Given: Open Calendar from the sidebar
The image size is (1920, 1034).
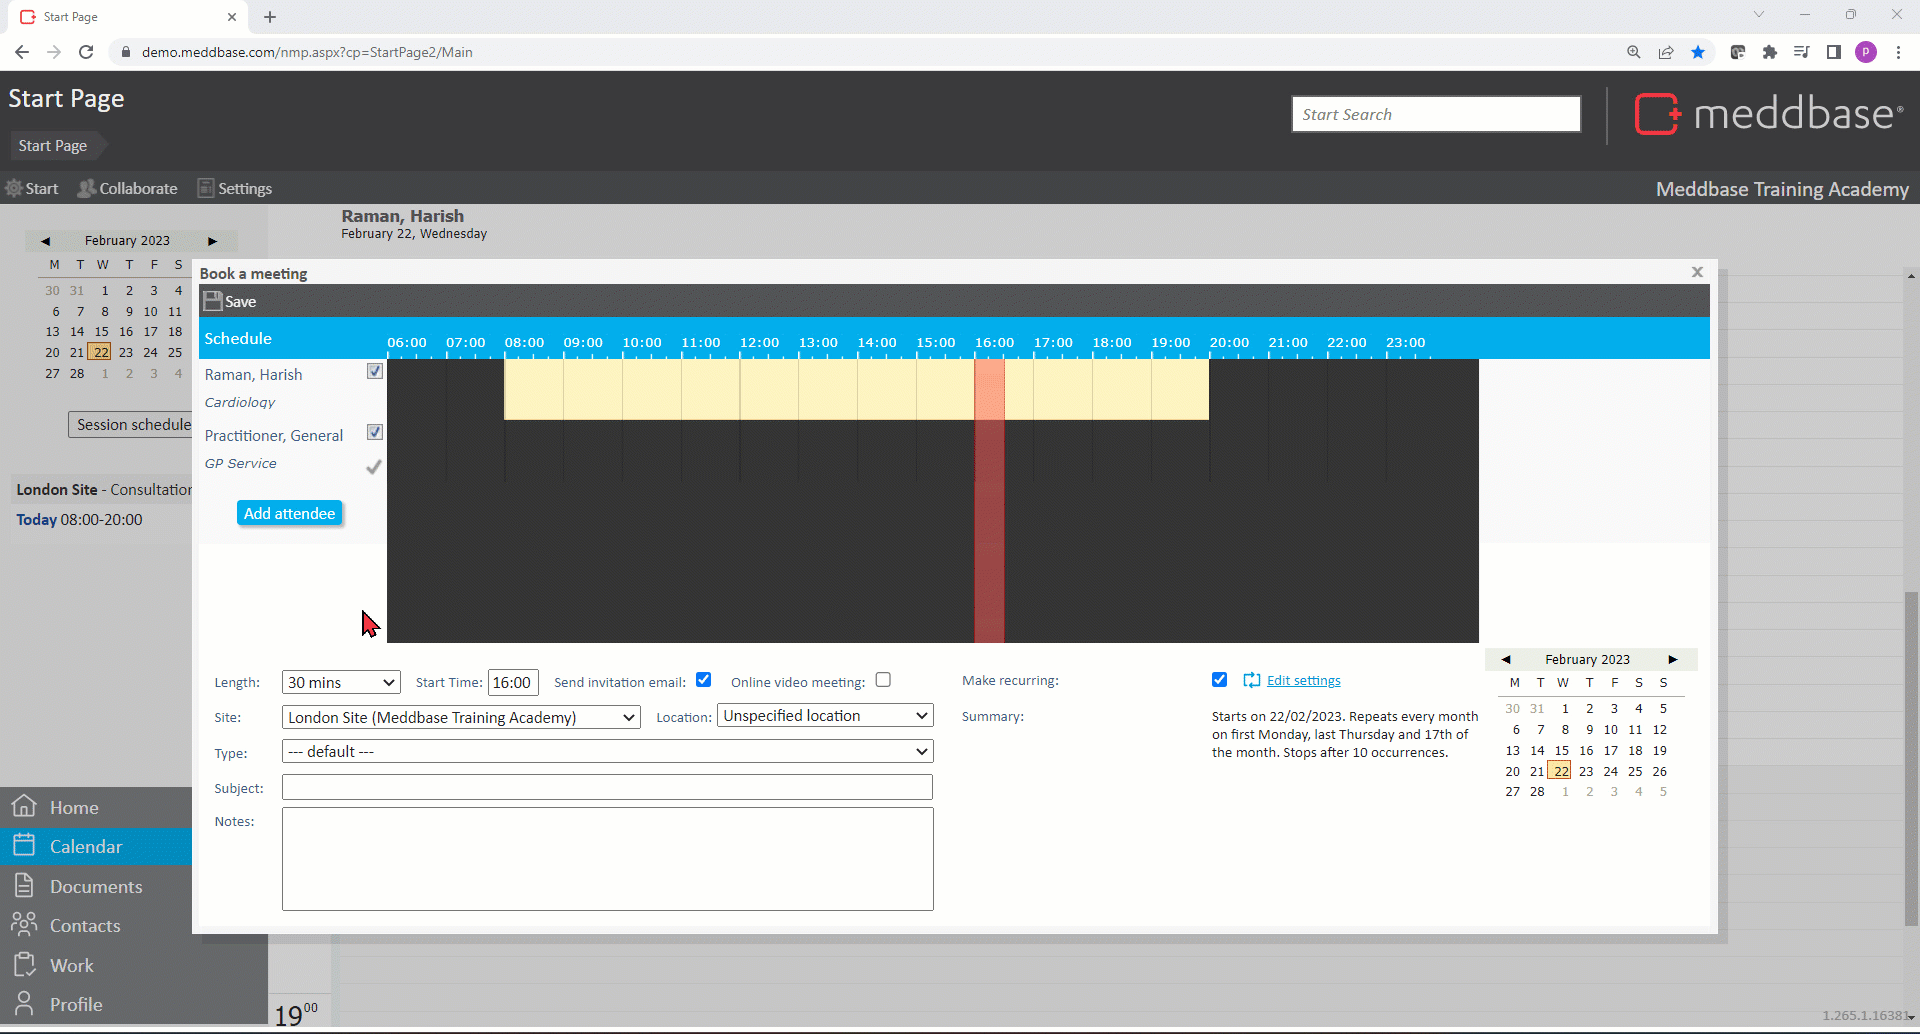Looking at the screenshot, I should 86,846.
